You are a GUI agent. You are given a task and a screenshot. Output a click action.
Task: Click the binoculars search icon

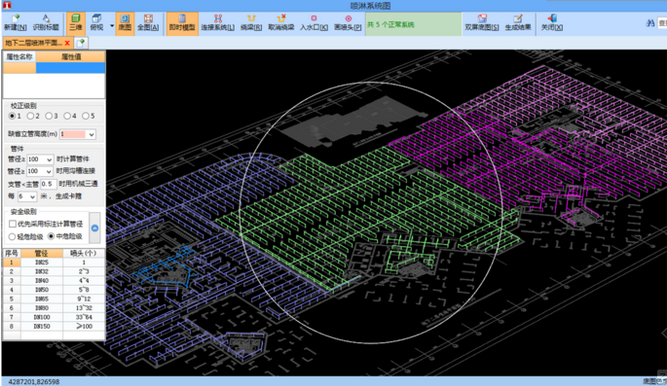coord(650,23)
